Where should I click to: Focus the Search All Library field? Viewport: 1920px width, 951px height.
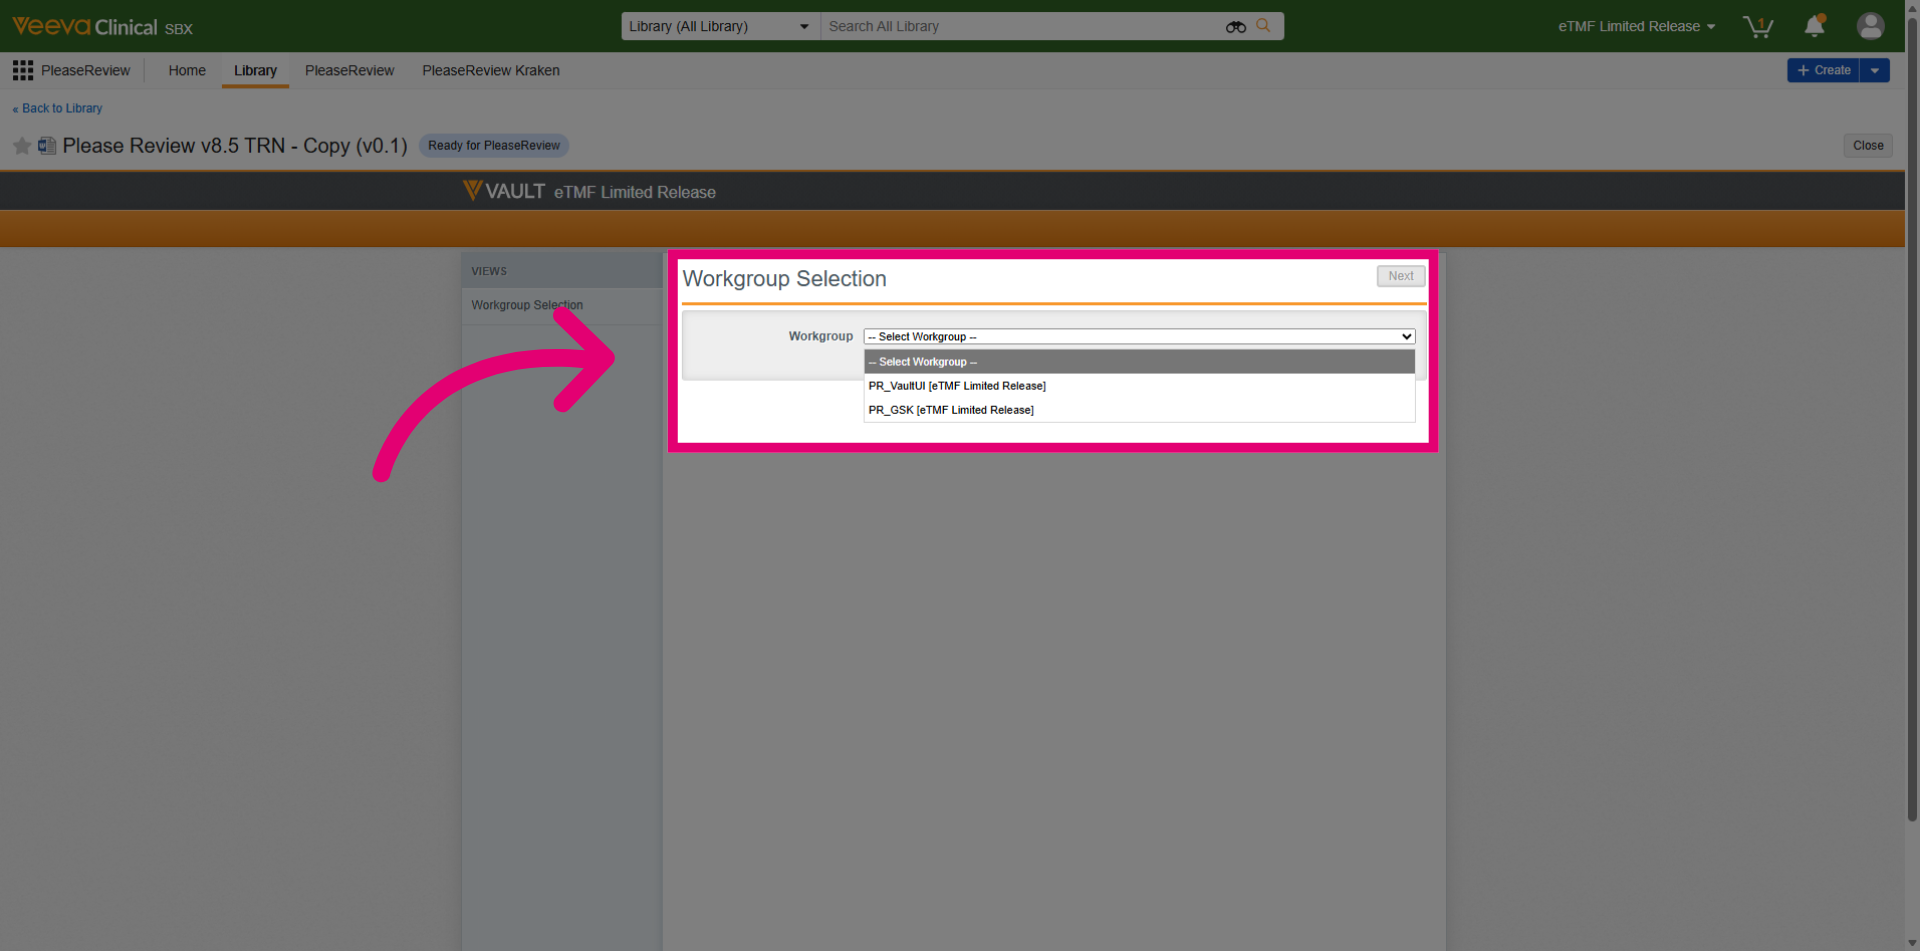click(1020, 26)
